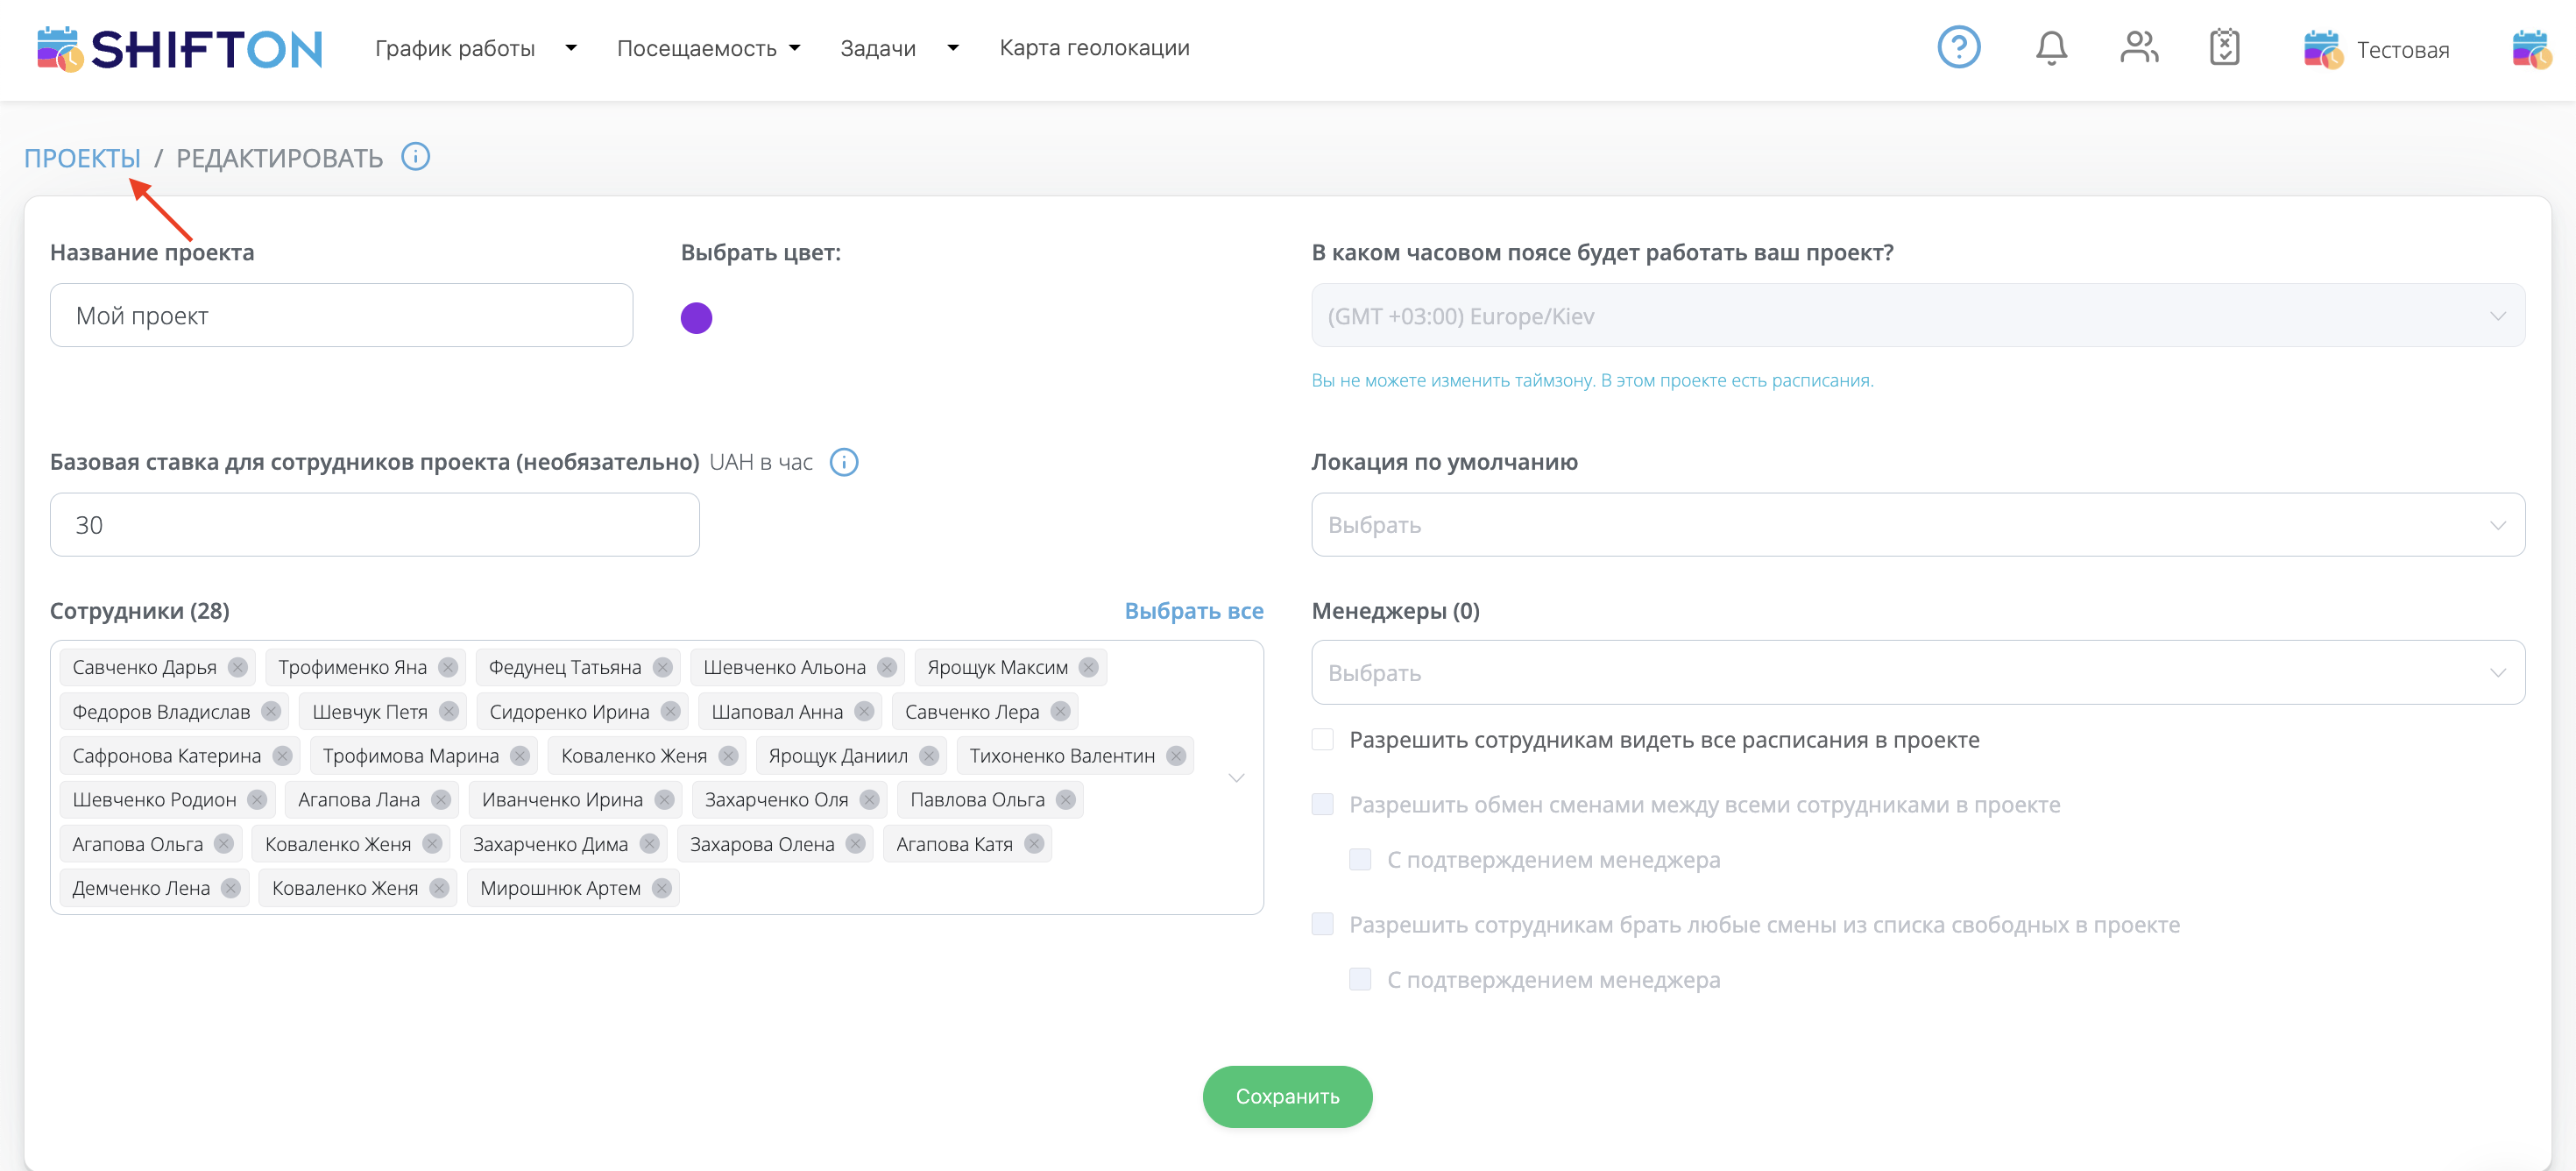Remove Савченко Дарья from employees
Image resolution: width=2576 pixels, height=1171 pixels.
pos(238,667)
